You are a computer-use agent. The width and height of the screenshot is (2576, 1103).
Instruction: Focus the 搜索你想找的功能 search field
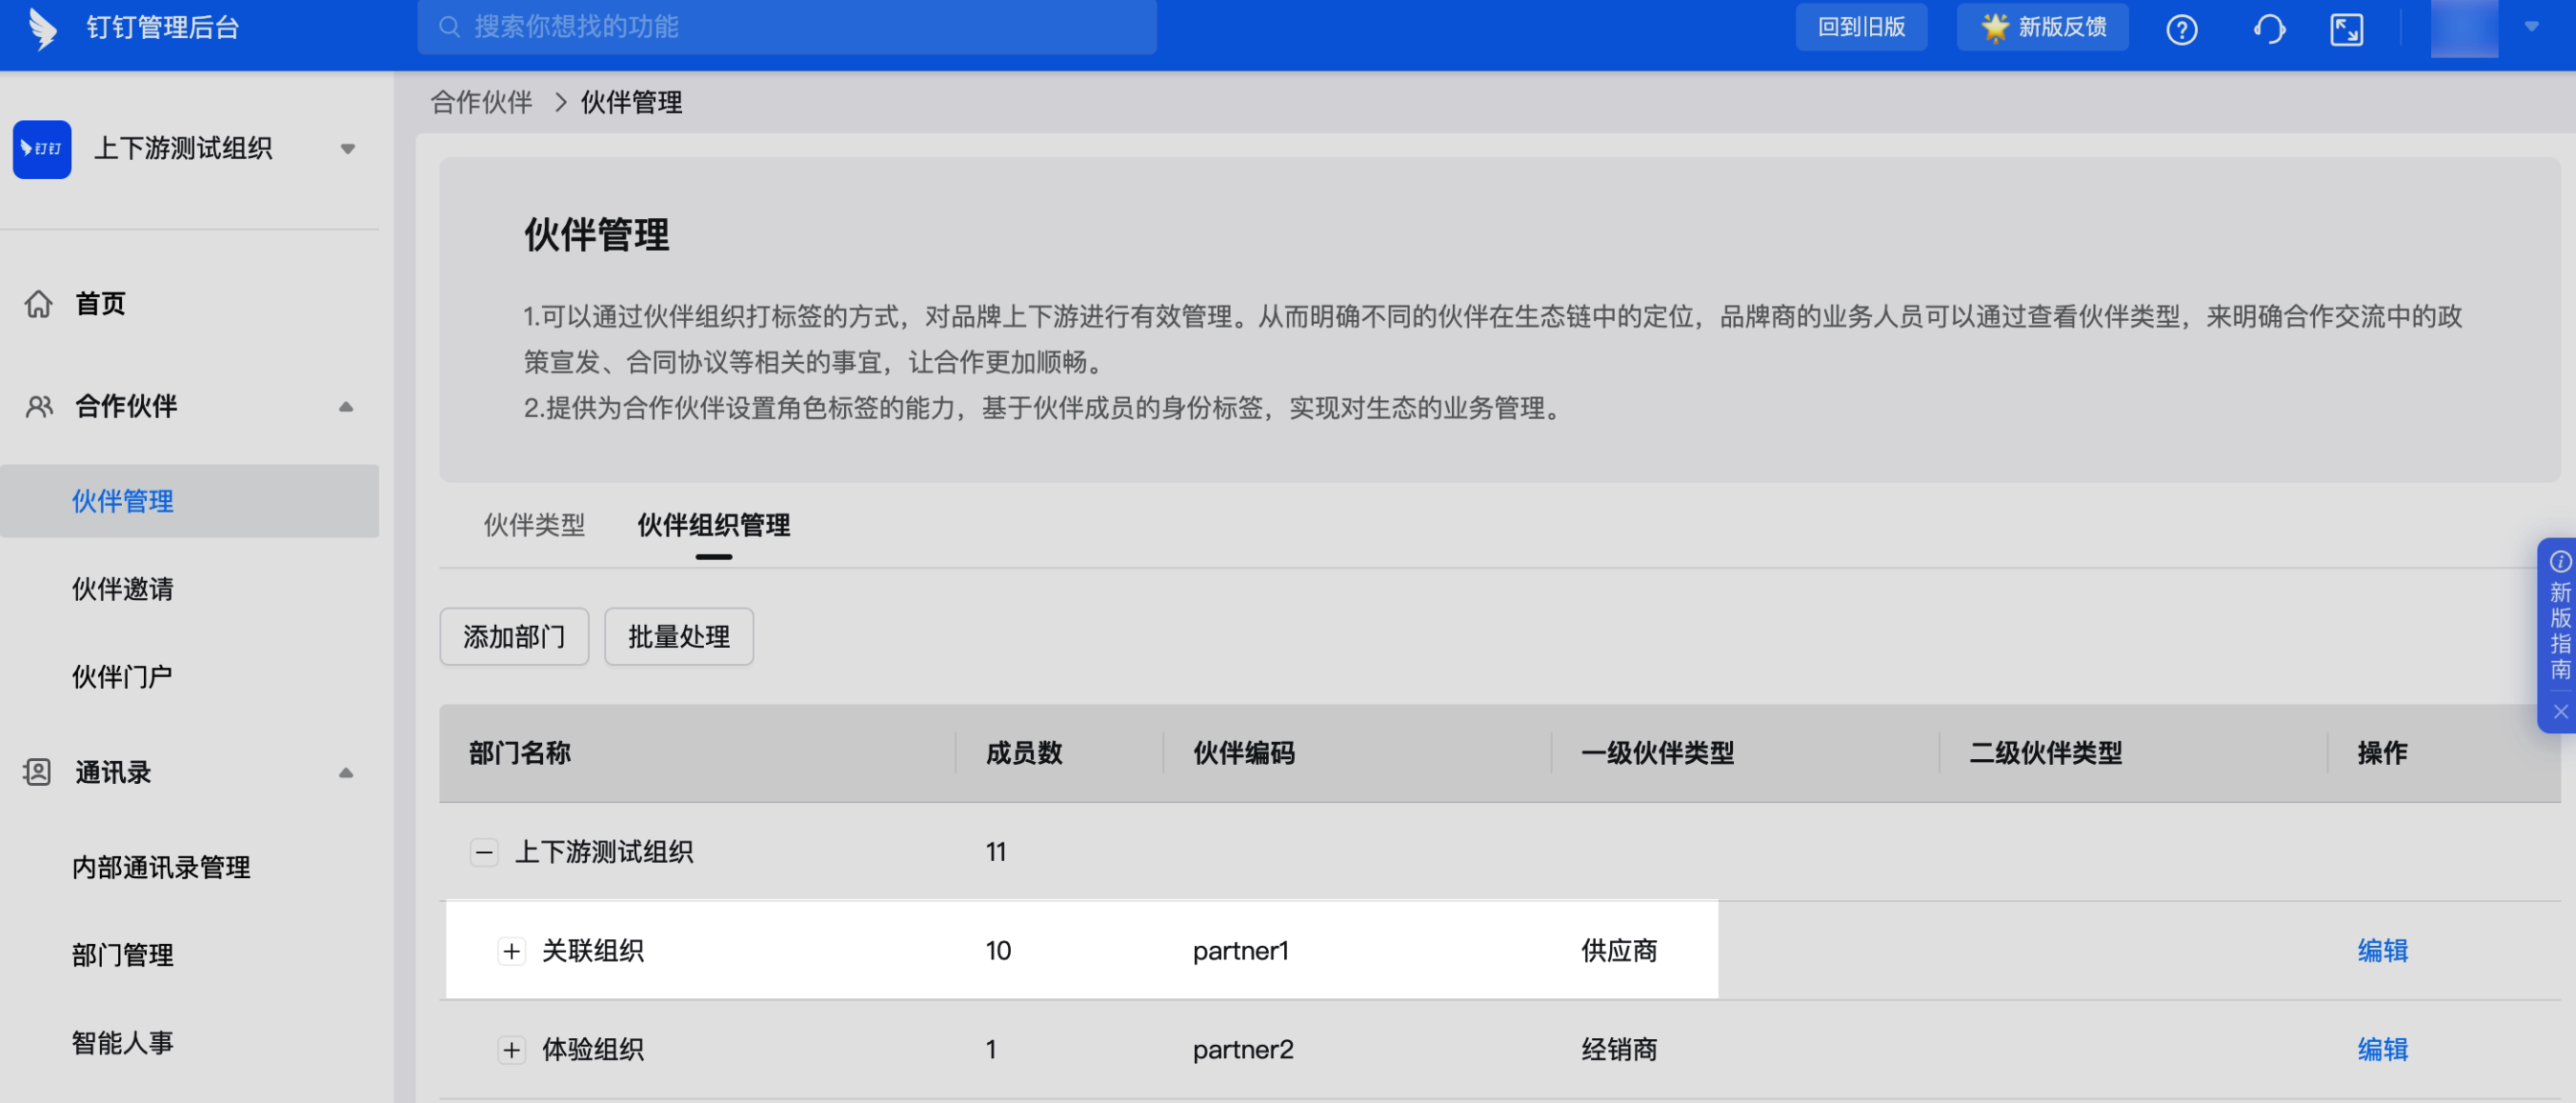(x=800, y=27)
